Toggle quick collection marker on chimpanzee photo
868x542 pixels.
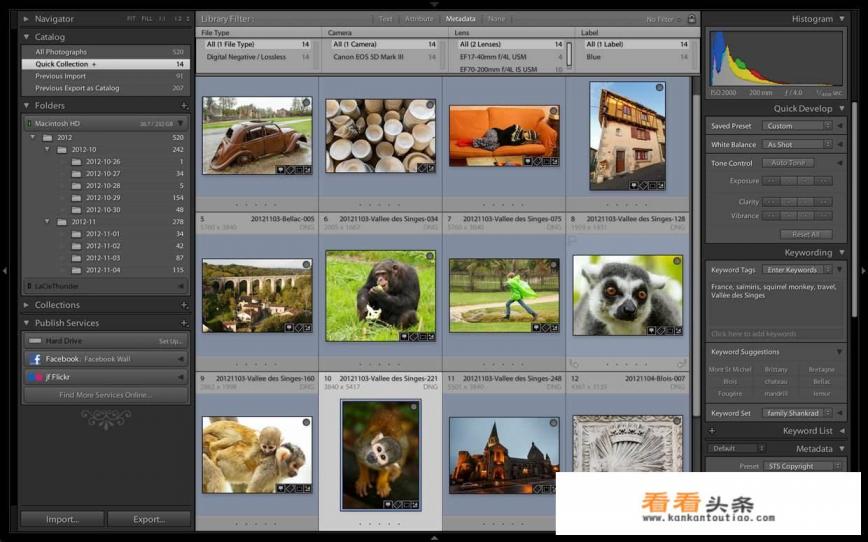(430, 257)
